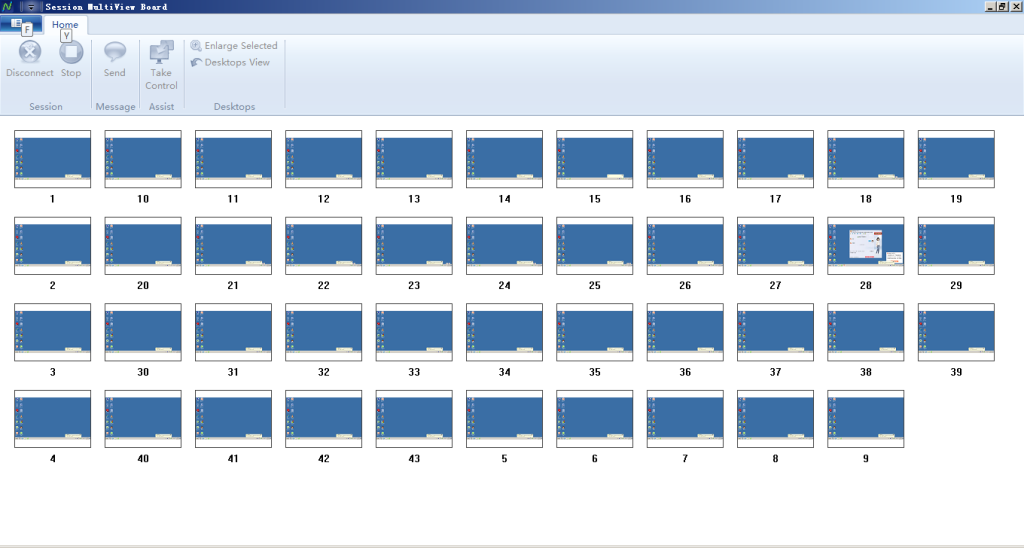The width and height of the screenshot is (1024, 548).
Task: Click the Send message speech bubble
Action: click(x=115, y=53)
